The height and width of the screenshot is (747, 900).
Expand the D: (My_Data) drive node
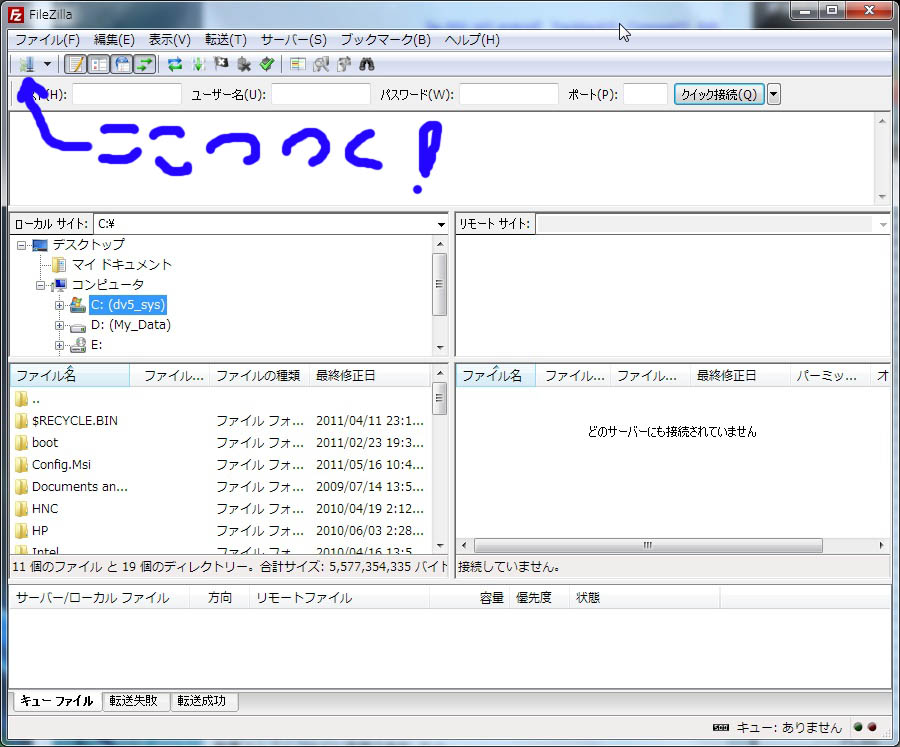pyautogui.click(x=59, y=326)
